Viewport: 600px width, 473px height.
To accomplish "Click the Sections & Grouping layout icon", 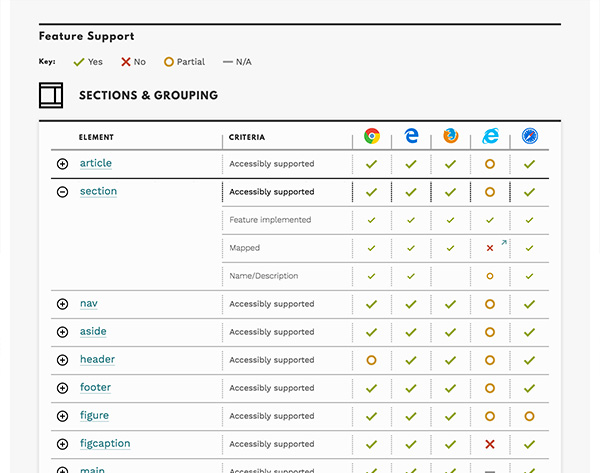I will coord(51,96).
